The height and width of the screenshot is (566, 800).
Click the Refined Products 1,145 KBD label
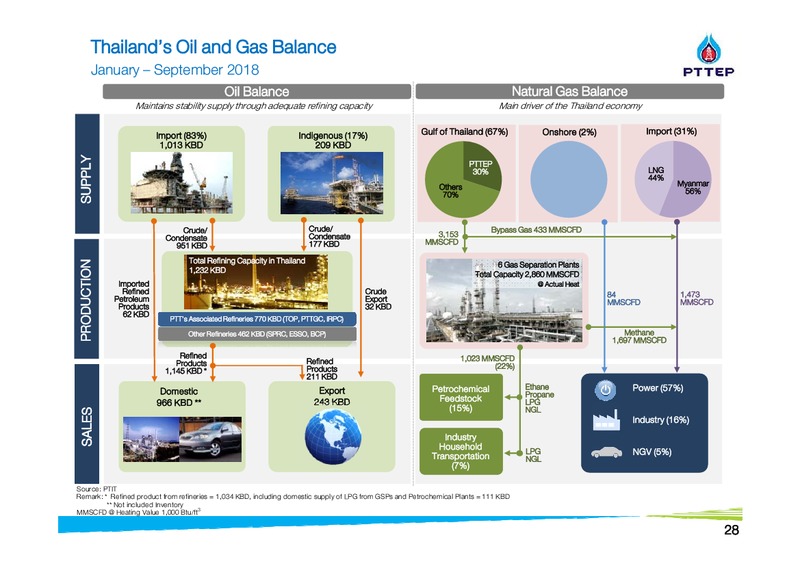pos(186,363)
